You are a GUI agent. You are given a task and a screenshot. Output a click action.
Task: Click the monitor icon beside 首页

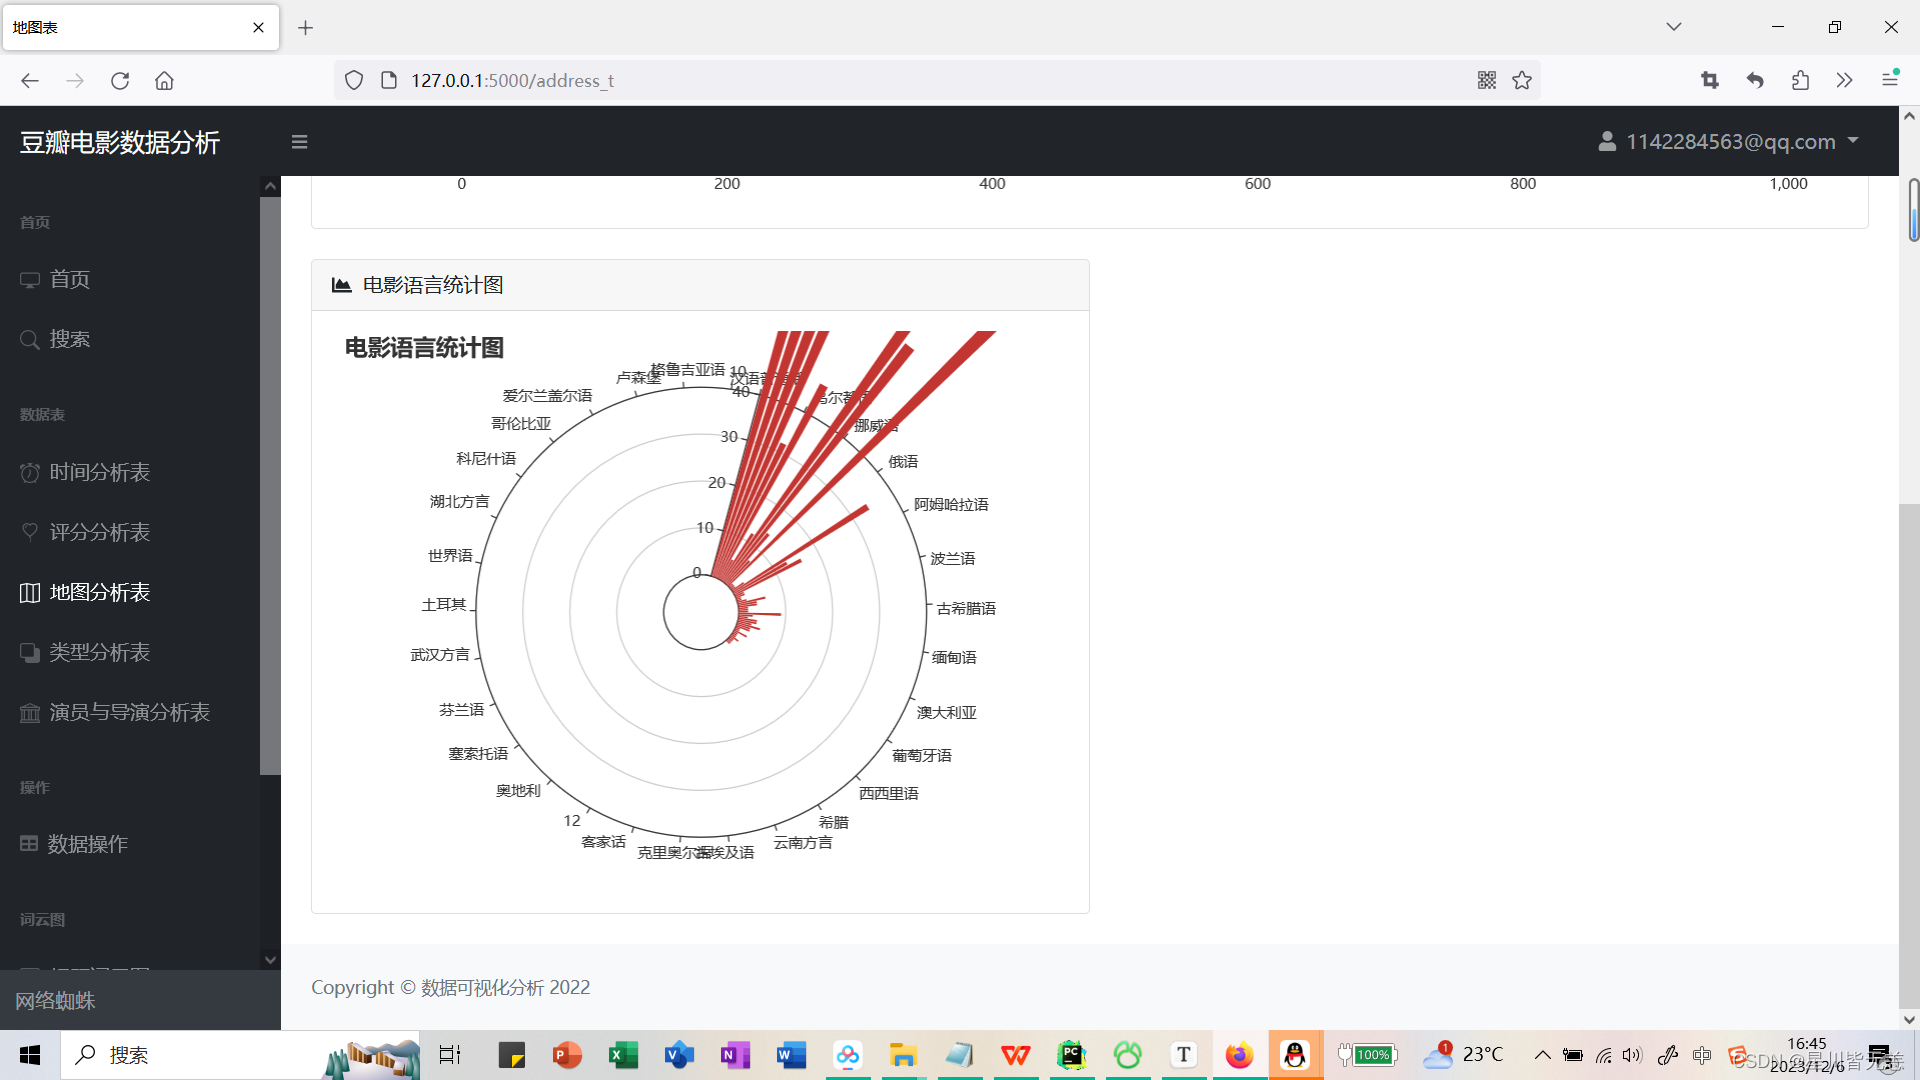tap(30, 280)
